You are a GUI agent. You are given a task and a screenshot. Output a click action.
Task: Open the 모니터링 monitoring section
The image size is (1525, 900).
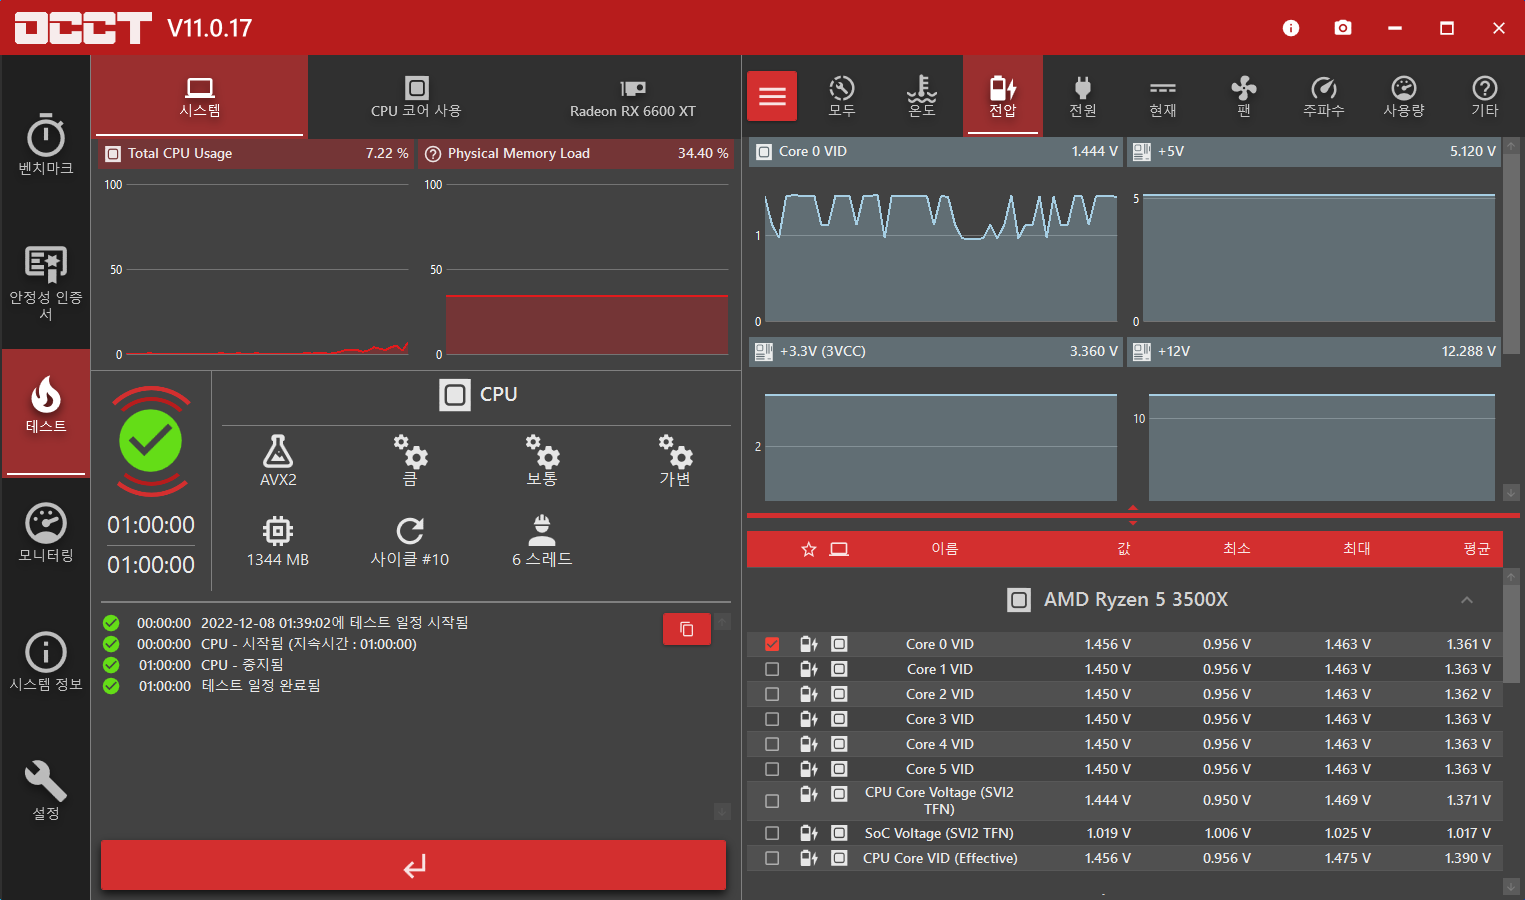(x=46, y=532)
